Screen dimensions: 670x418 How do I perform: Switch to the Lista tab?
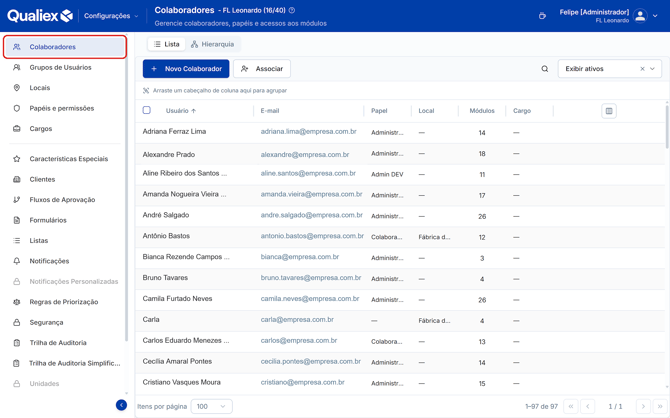click(167, 44)
